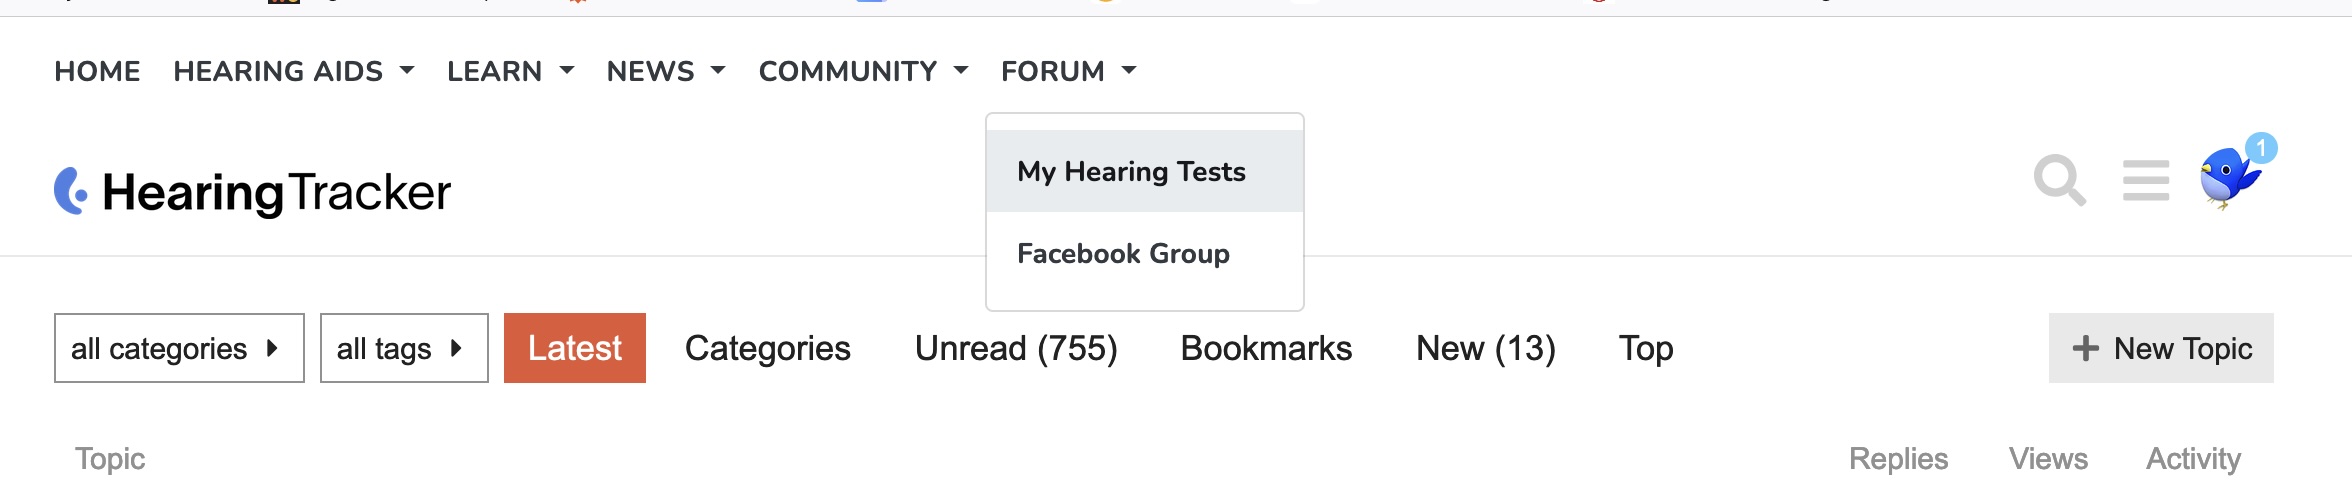Expand the all tags dropdown
The image size is (2352, 504).
coord(404,348)
